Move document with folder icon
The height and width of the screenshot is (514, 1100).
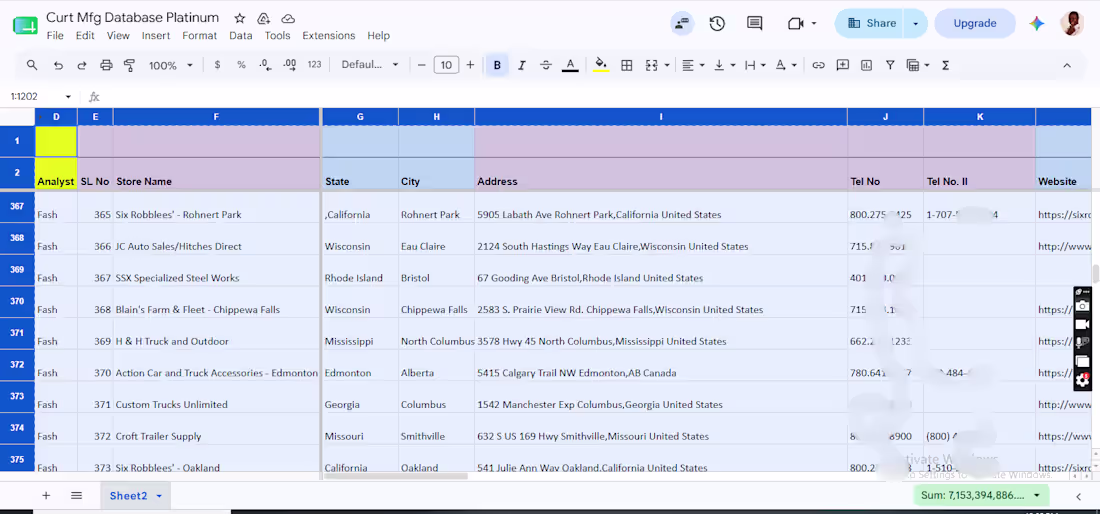click(264, 18)
